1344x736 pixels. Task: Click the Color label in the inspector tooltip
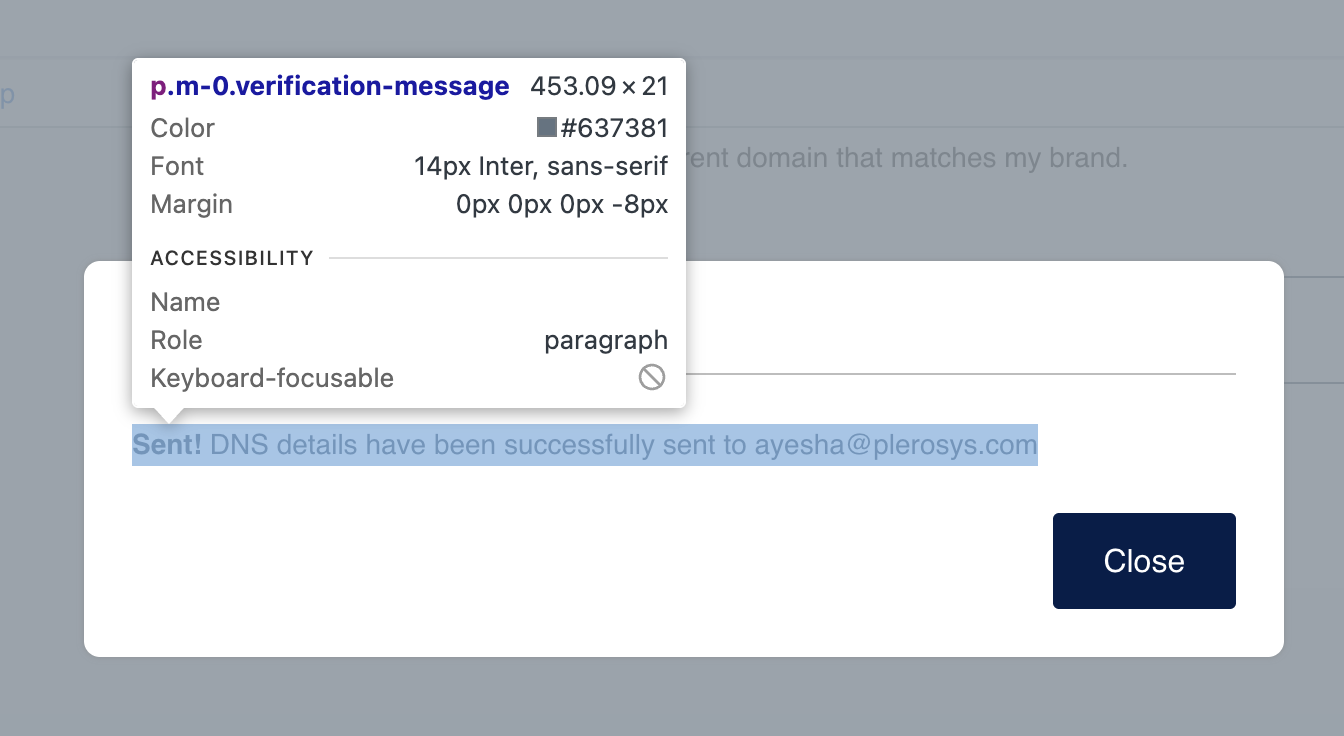(182, 128)
